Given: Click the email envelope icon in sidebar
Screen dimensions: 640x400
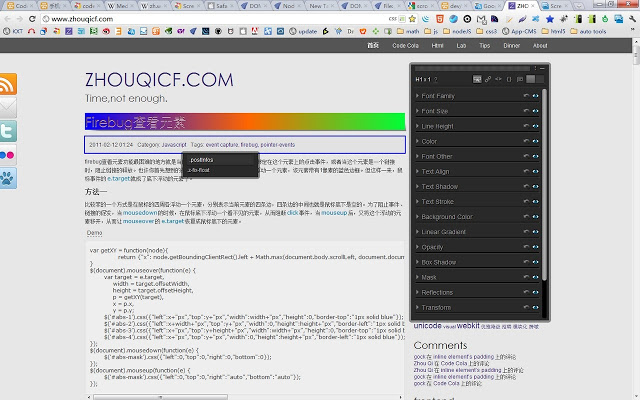Looking at the screenshot, I should tap(7, 107).
